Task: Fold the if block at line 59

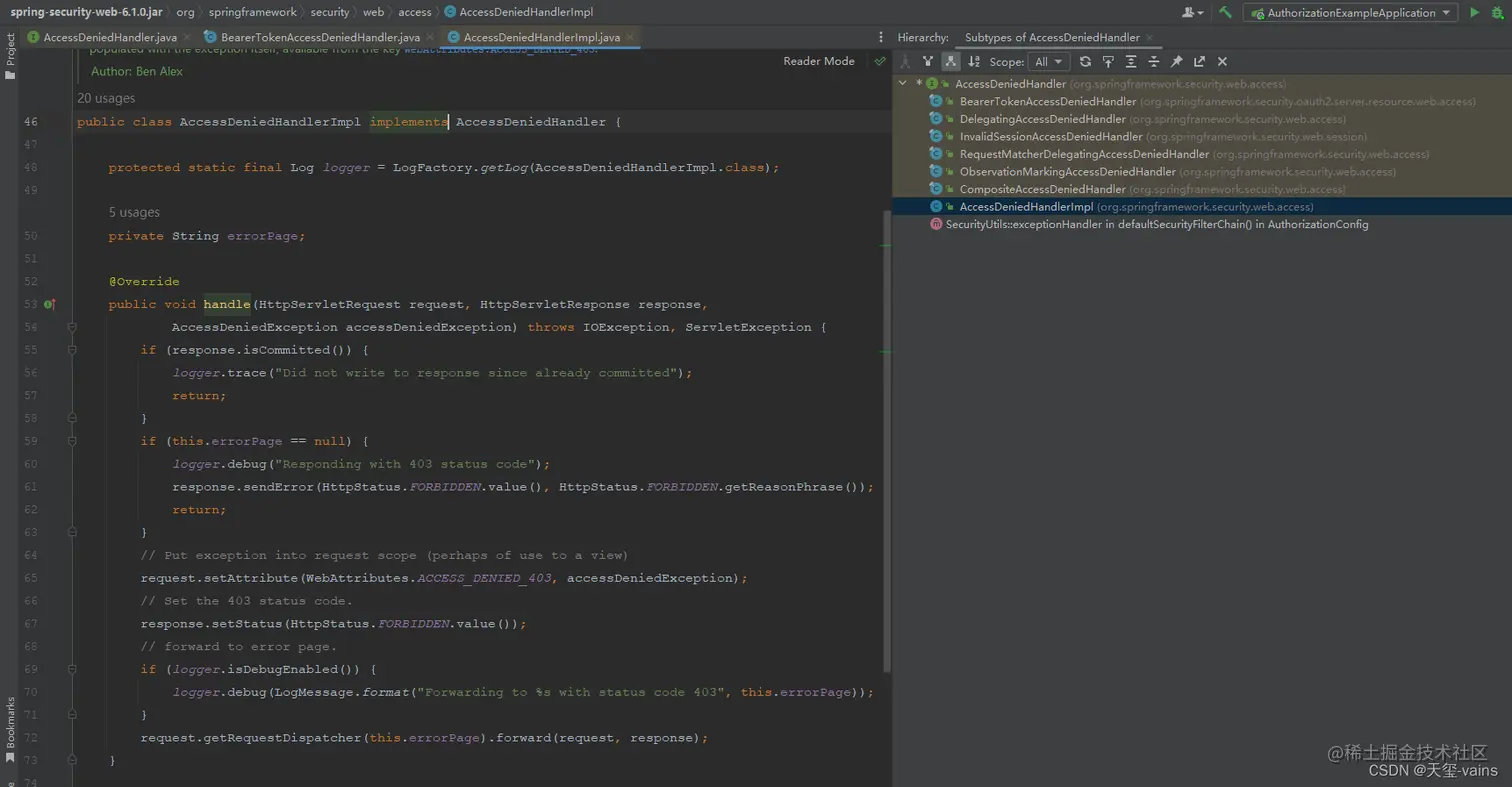Action: [x=72, y=441]
